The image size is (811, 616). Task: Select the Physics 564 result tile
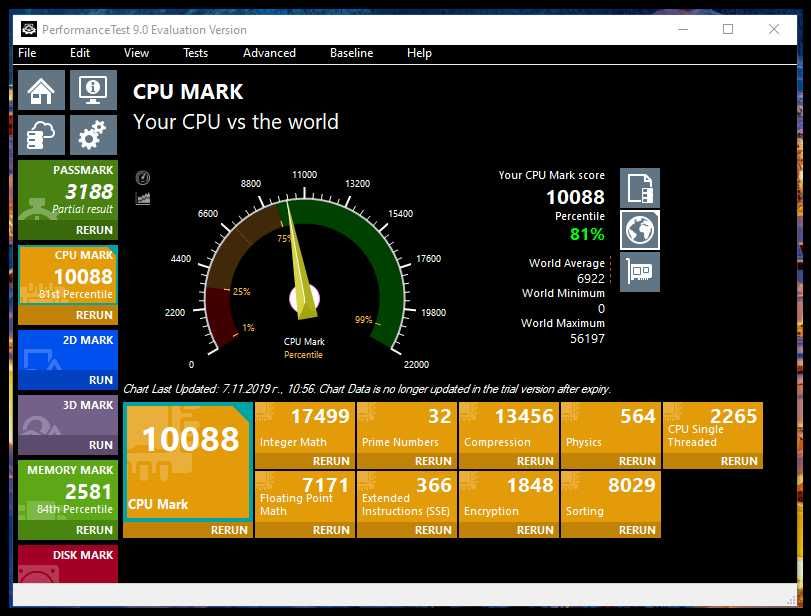tap(610, 428)
